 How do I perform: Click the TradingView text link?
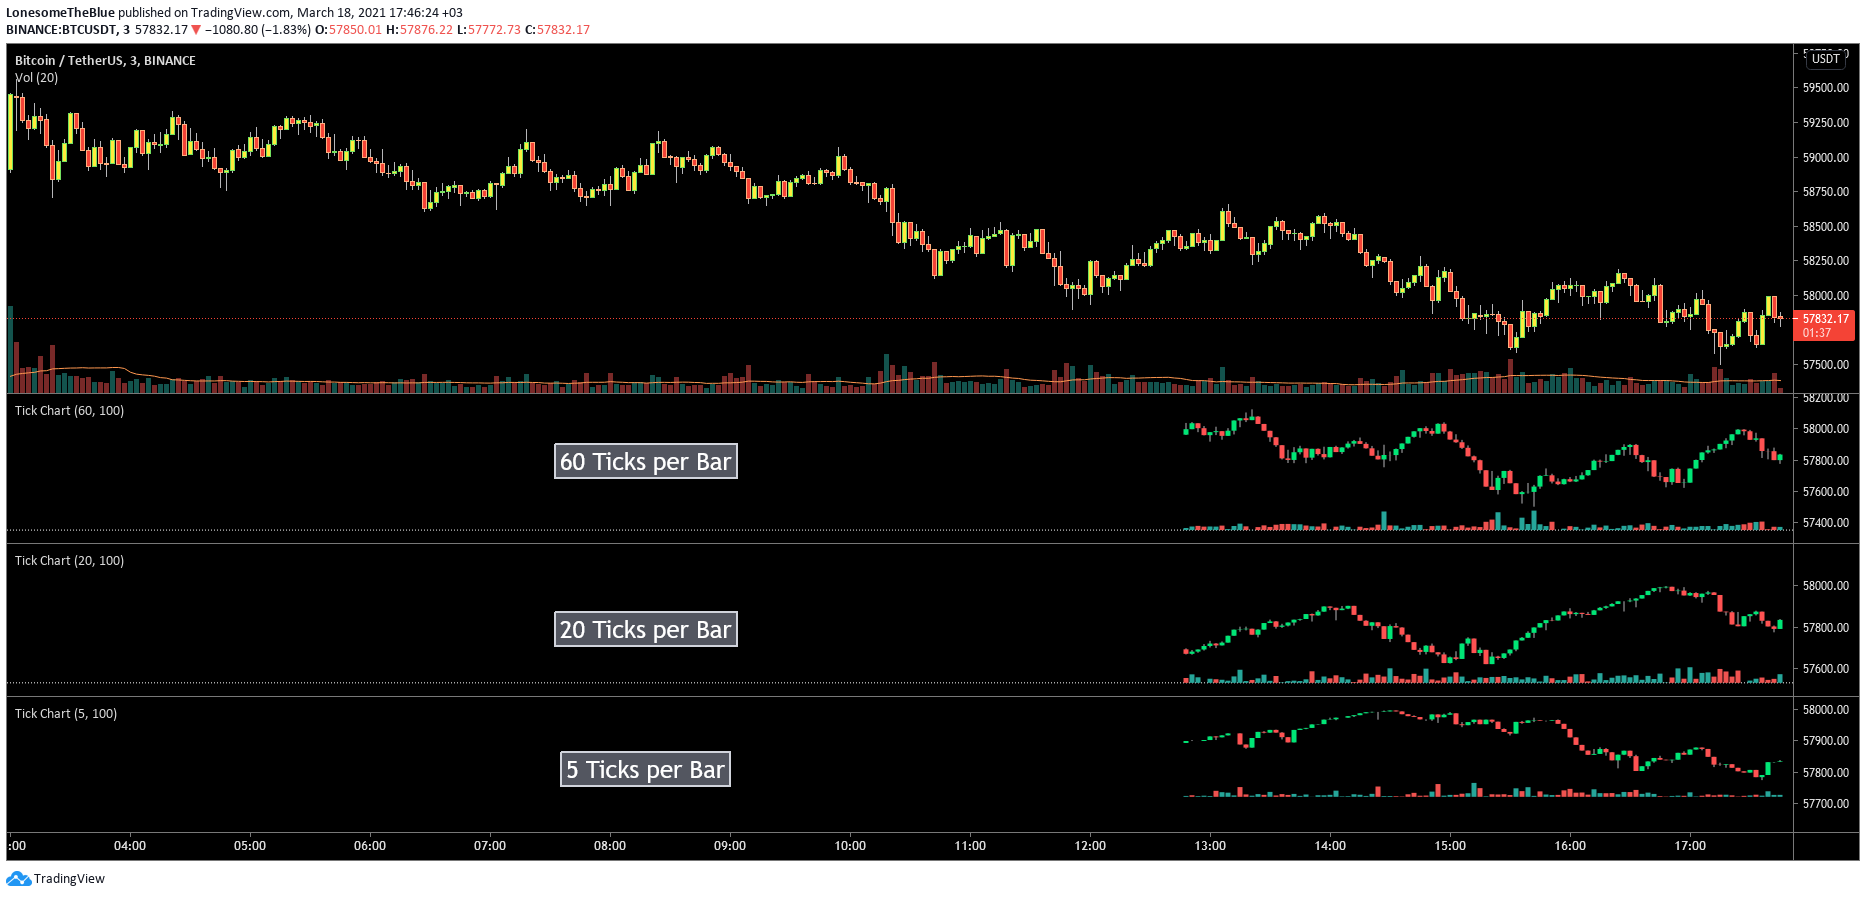click(69, 879)
